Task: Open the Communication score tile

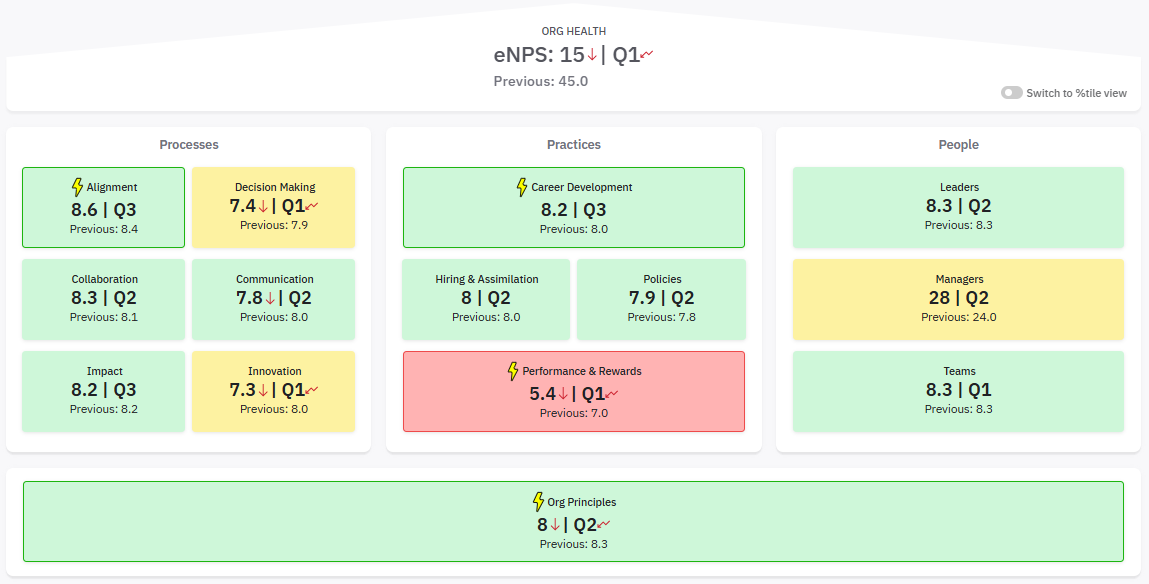Action: (x=273, y=298)
